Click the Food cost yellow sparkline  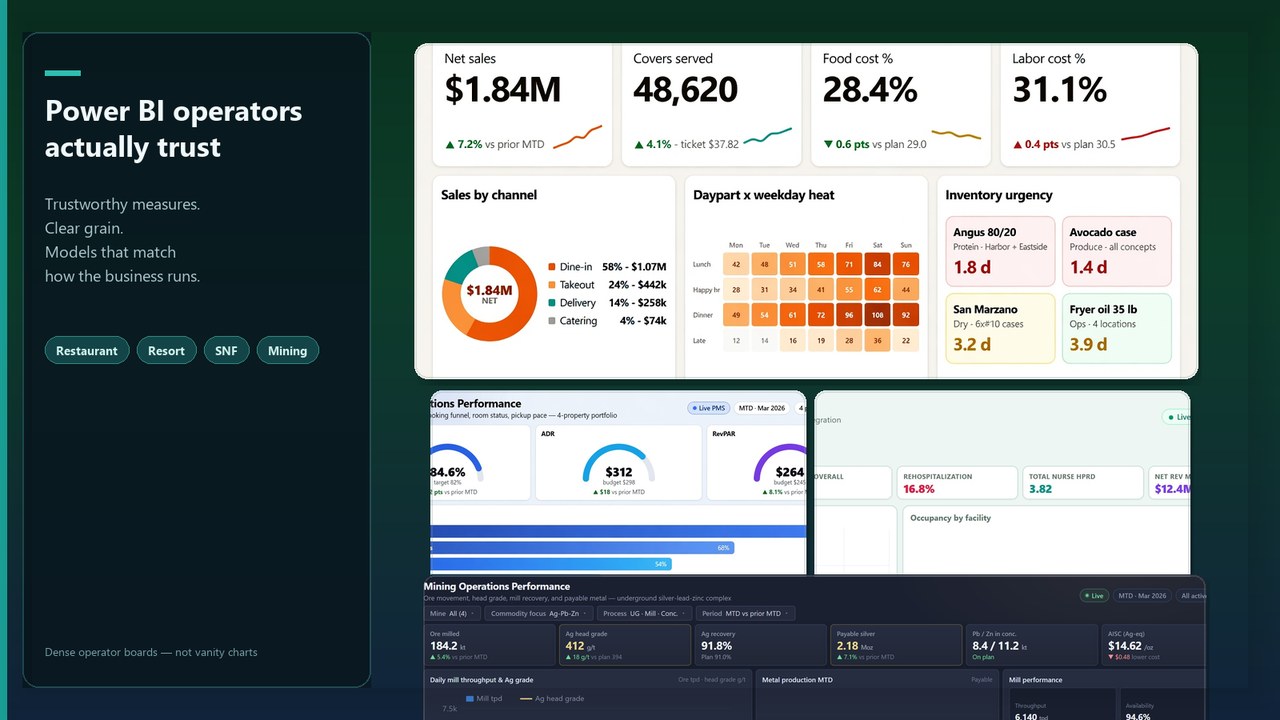[x=956, y=134]
